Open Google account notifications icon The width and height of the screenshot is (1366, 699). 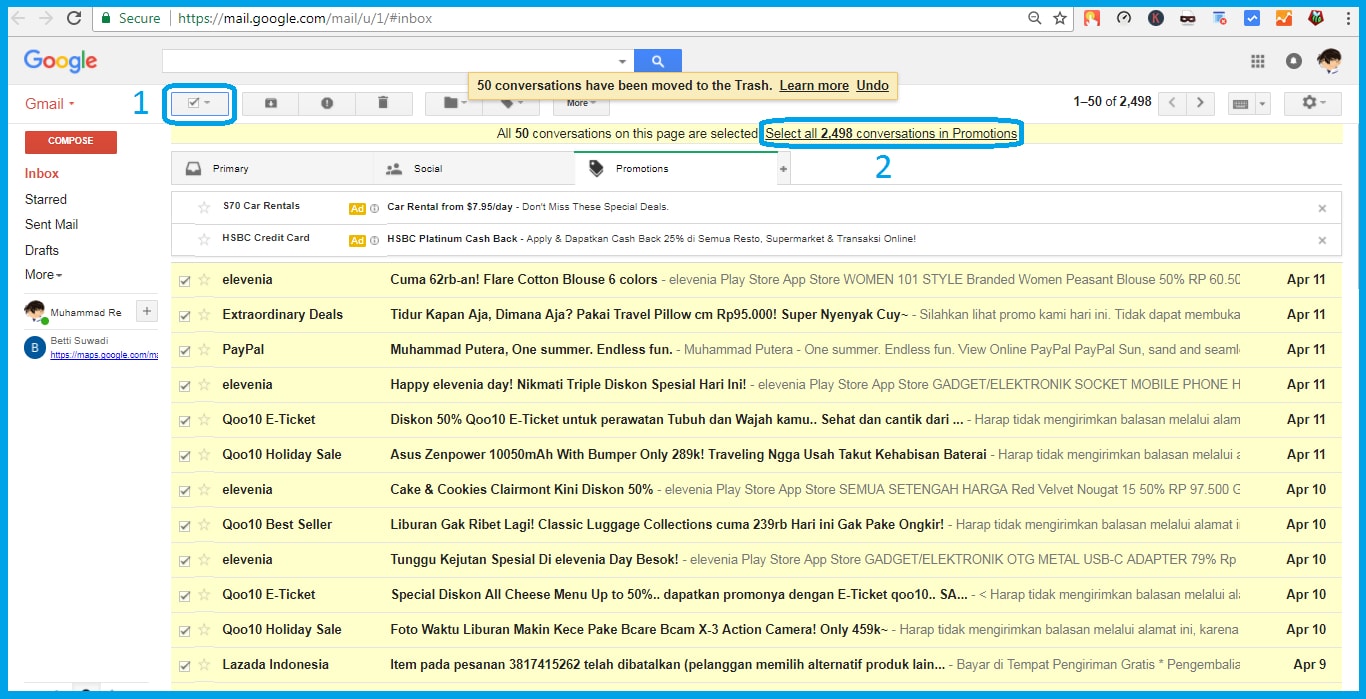pos(1294,61)
